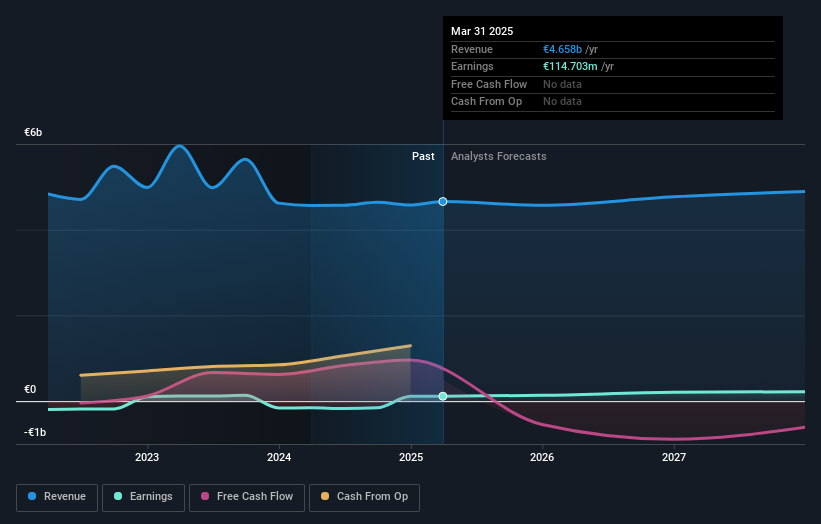Click the €6b y-axis label
This screenshot has height=524, width=821.
33,132
